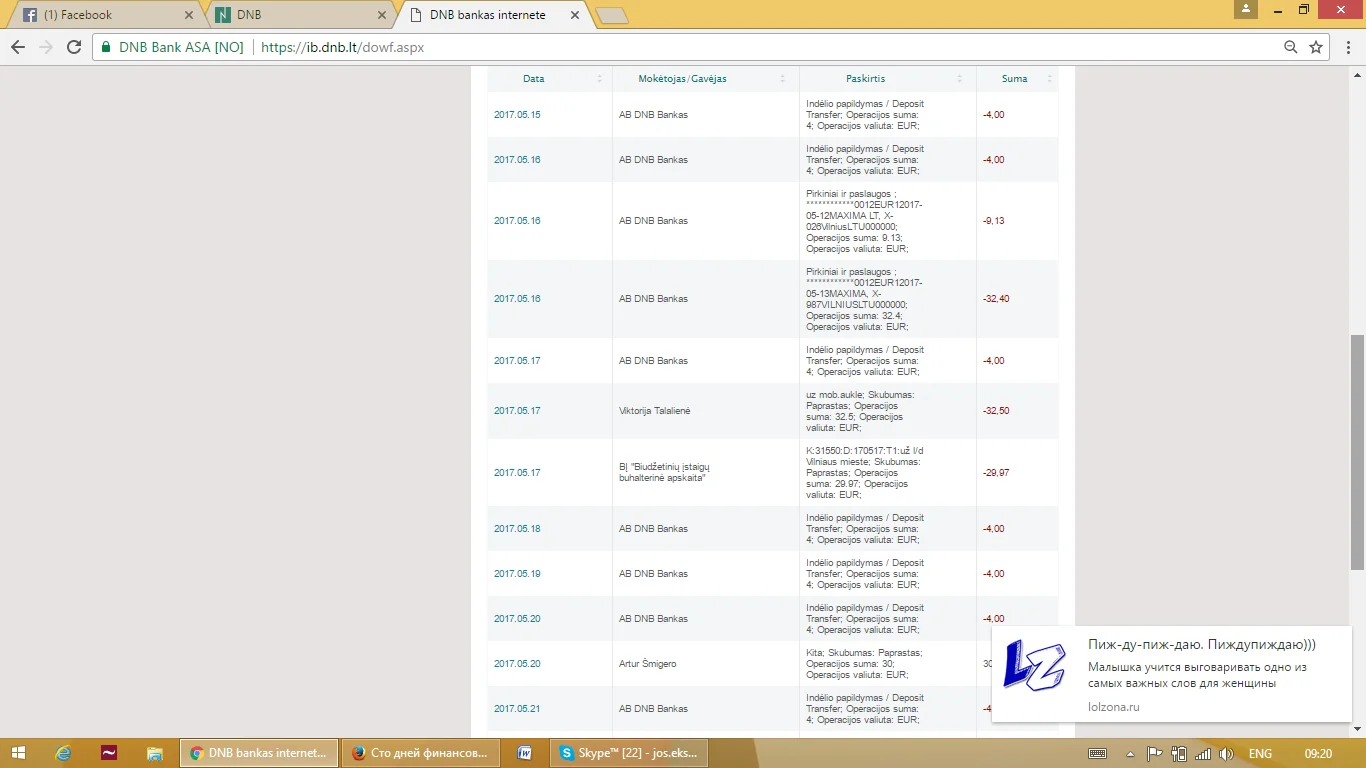Select payee Viktorija Talalienė
The height and width of the screenshot is (768, 1366).
click(x=654, y=411)
